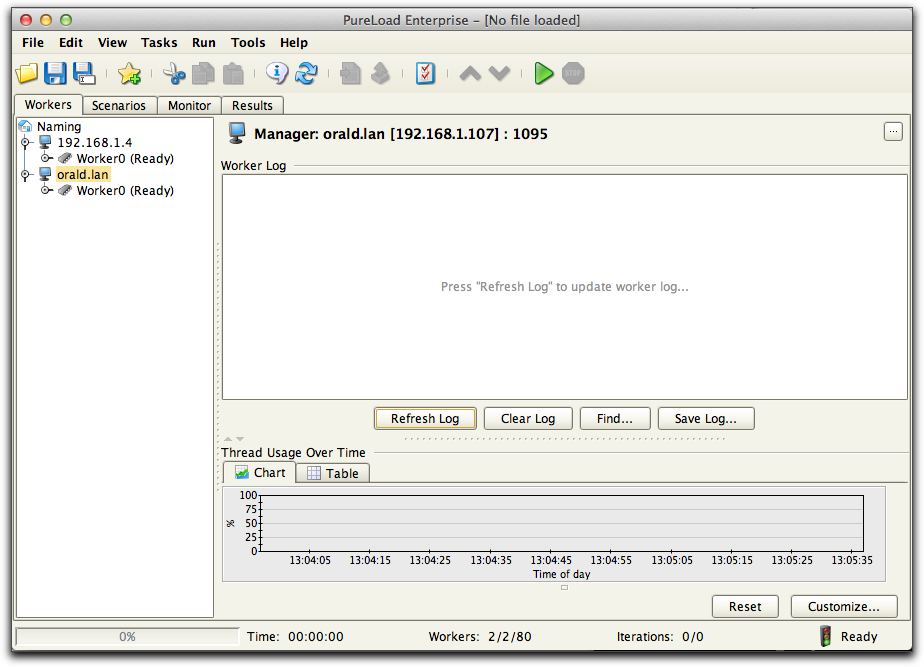Open the checklist icon in toolbar
The width and height of the screenshot is (924, 667).
click(x=425, y=74)
